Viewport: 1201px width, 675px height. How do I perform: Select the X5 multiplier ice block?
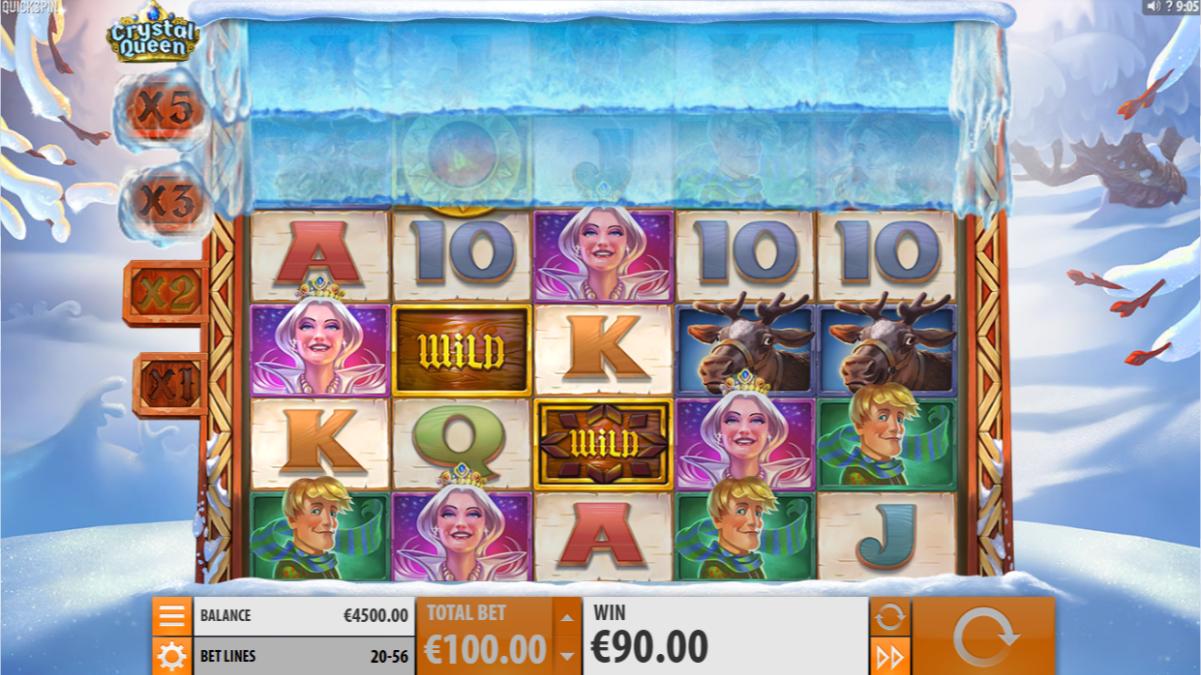[x=163, y=109]
